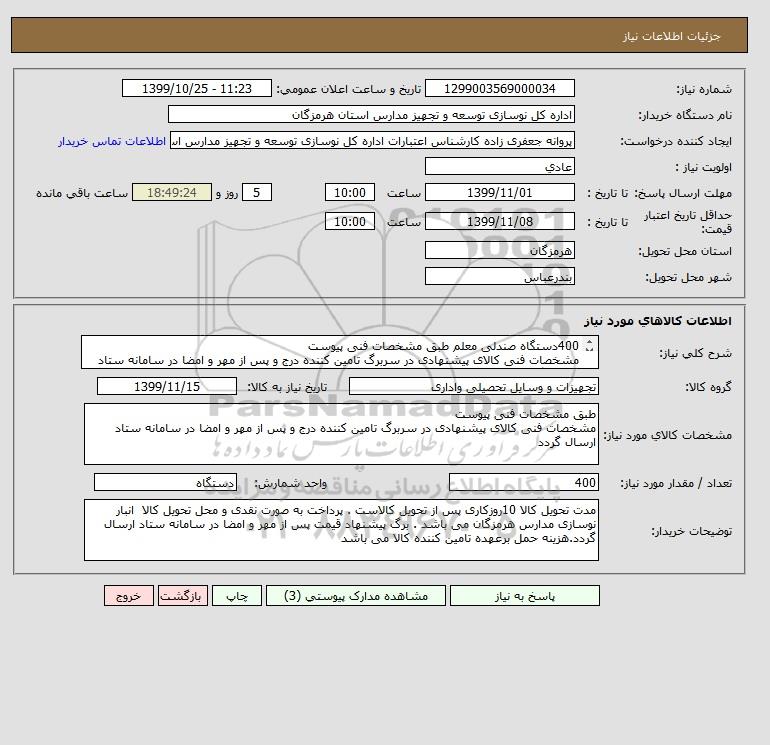
Task: Click the announcement date field 1399/10/25 - 11:23
Action: (197, 88)
